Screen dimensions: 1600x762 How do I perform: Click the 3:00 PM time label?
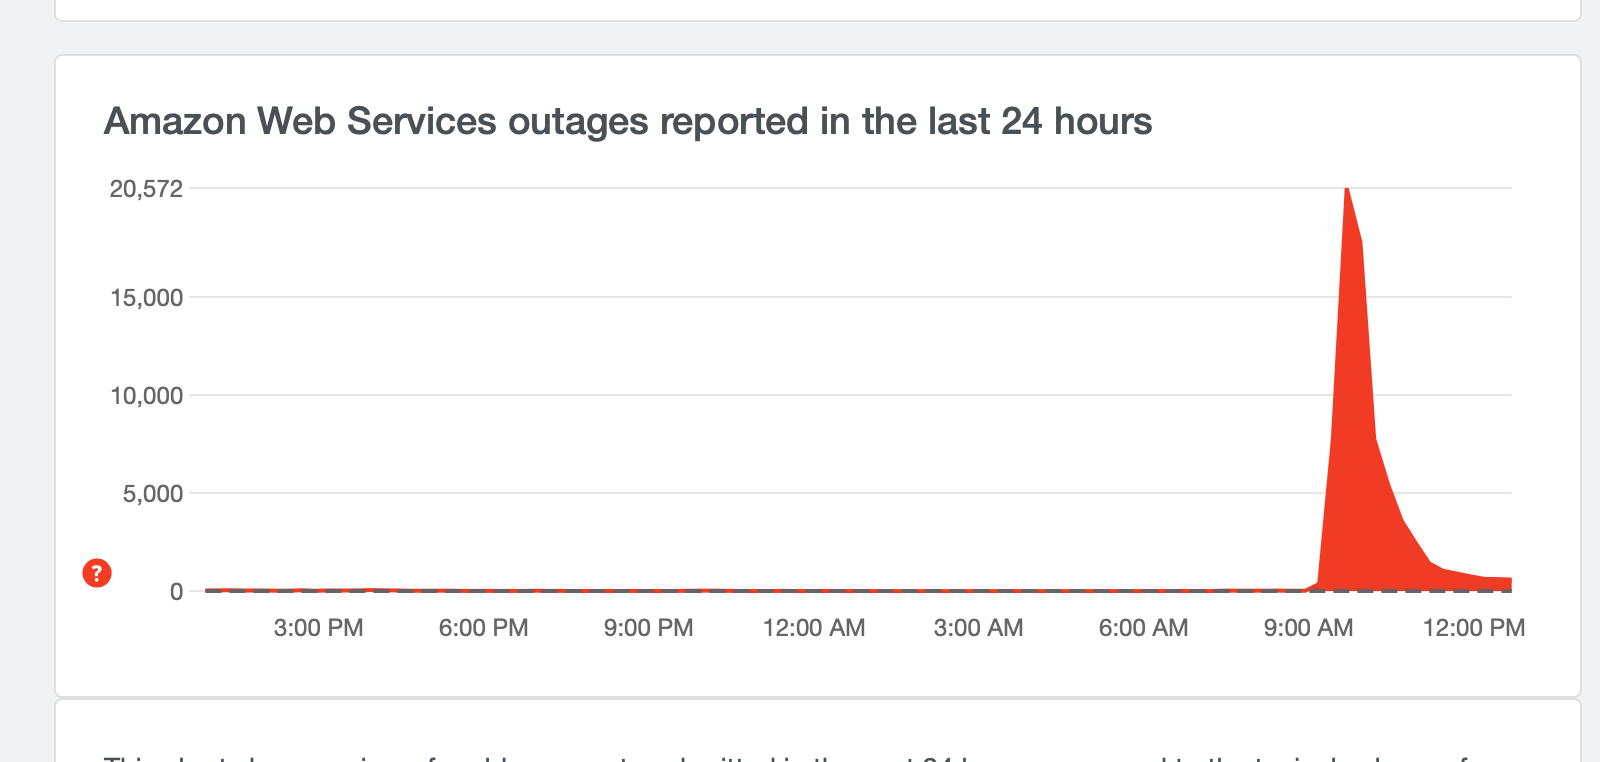coord(318,628)
